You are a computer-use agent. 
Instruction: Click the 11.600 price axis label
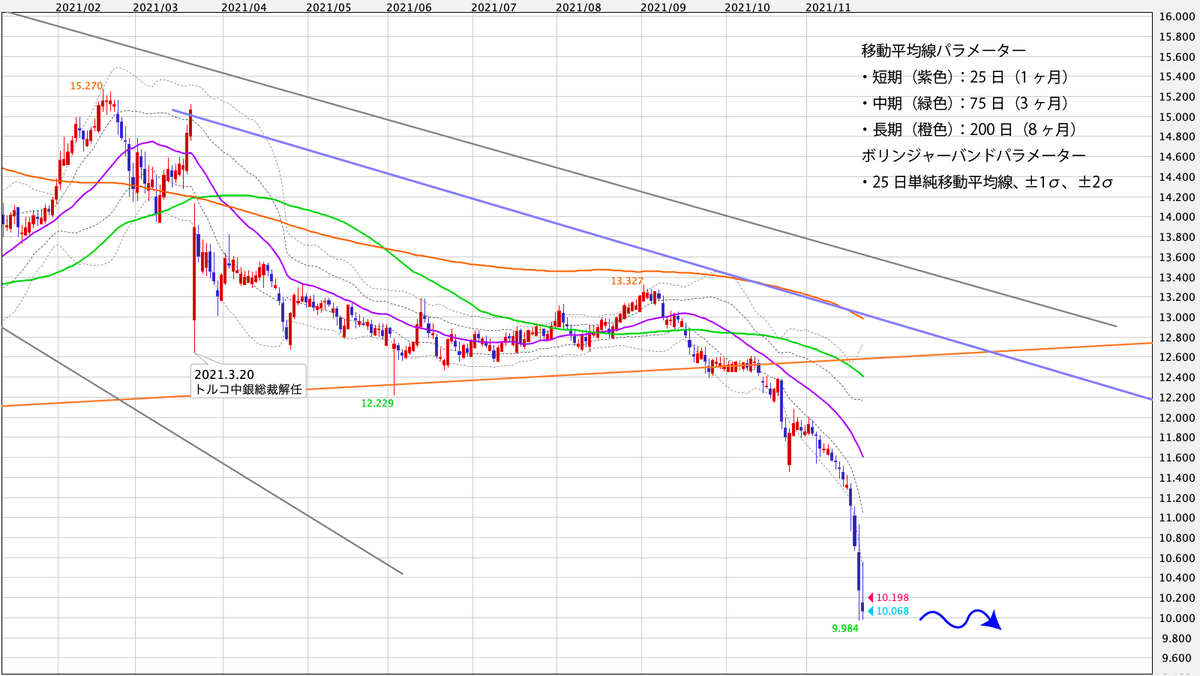tap(1176, 458)
